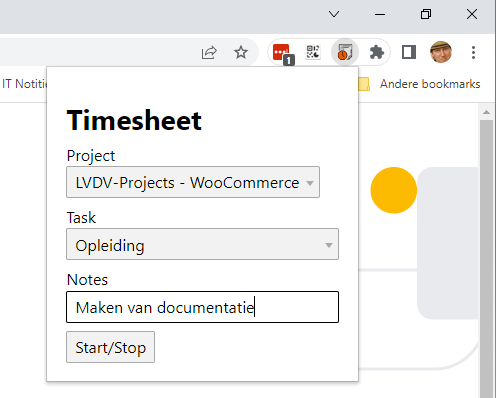Click the share page icon in address bar
The height and width of the screenshot is (398, 496).
coord(209,52)
